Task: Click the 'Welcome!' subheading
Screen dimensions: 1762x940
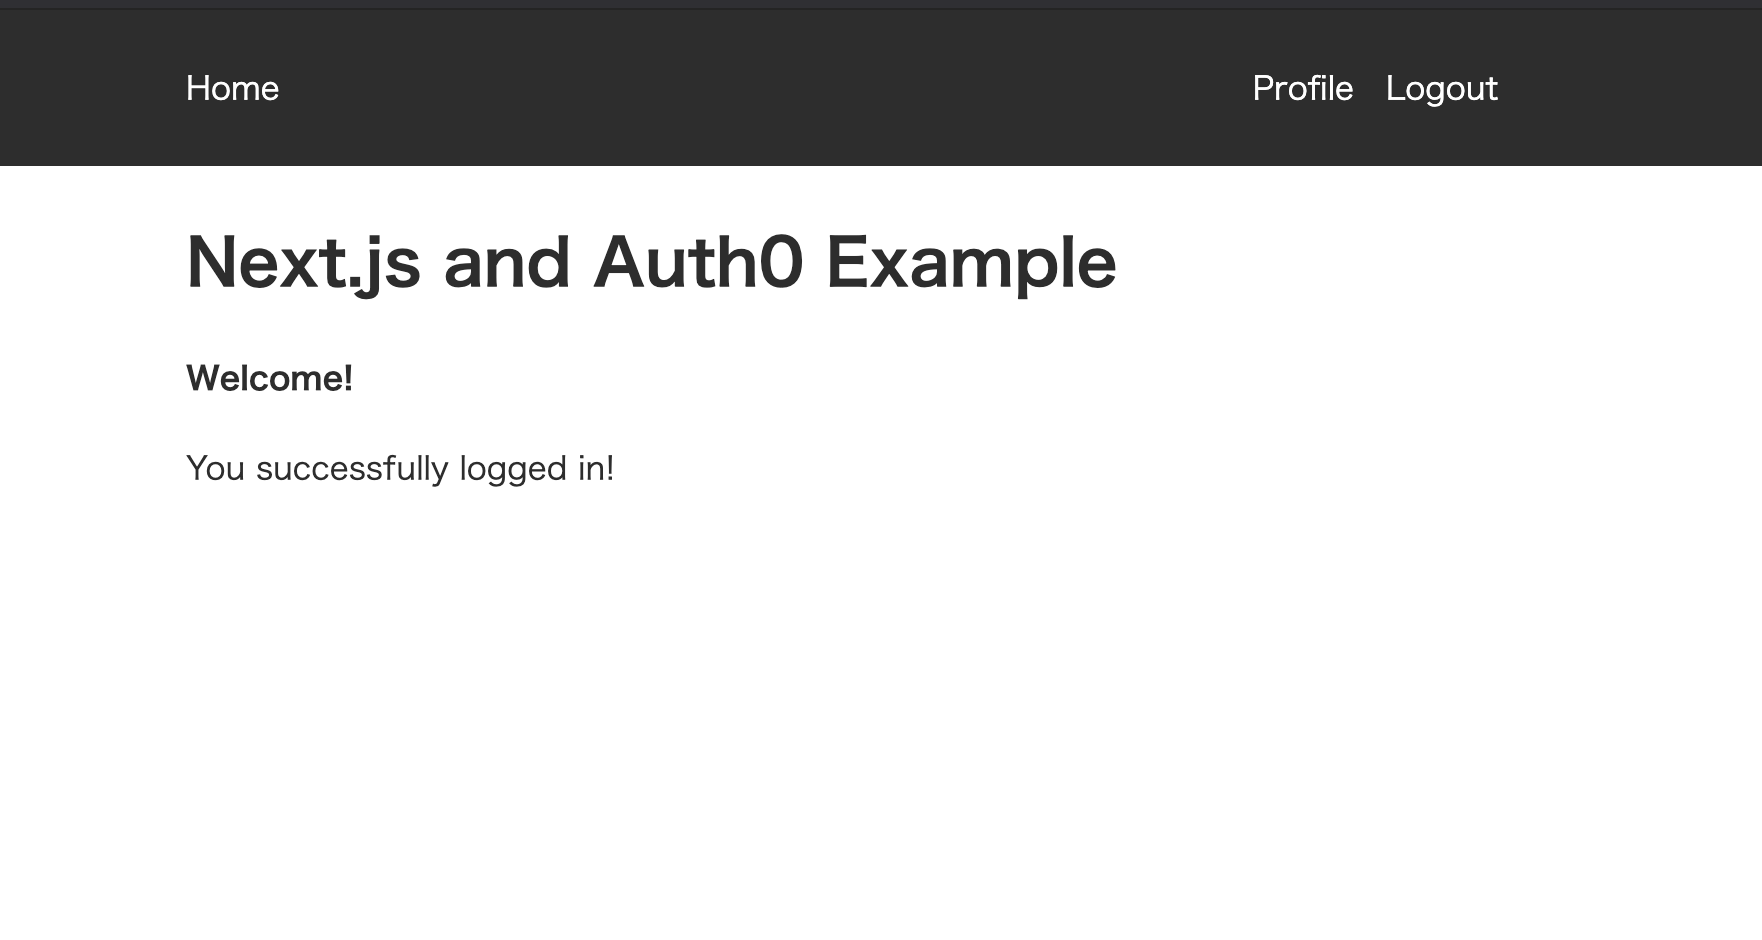Action: point(269,378)
